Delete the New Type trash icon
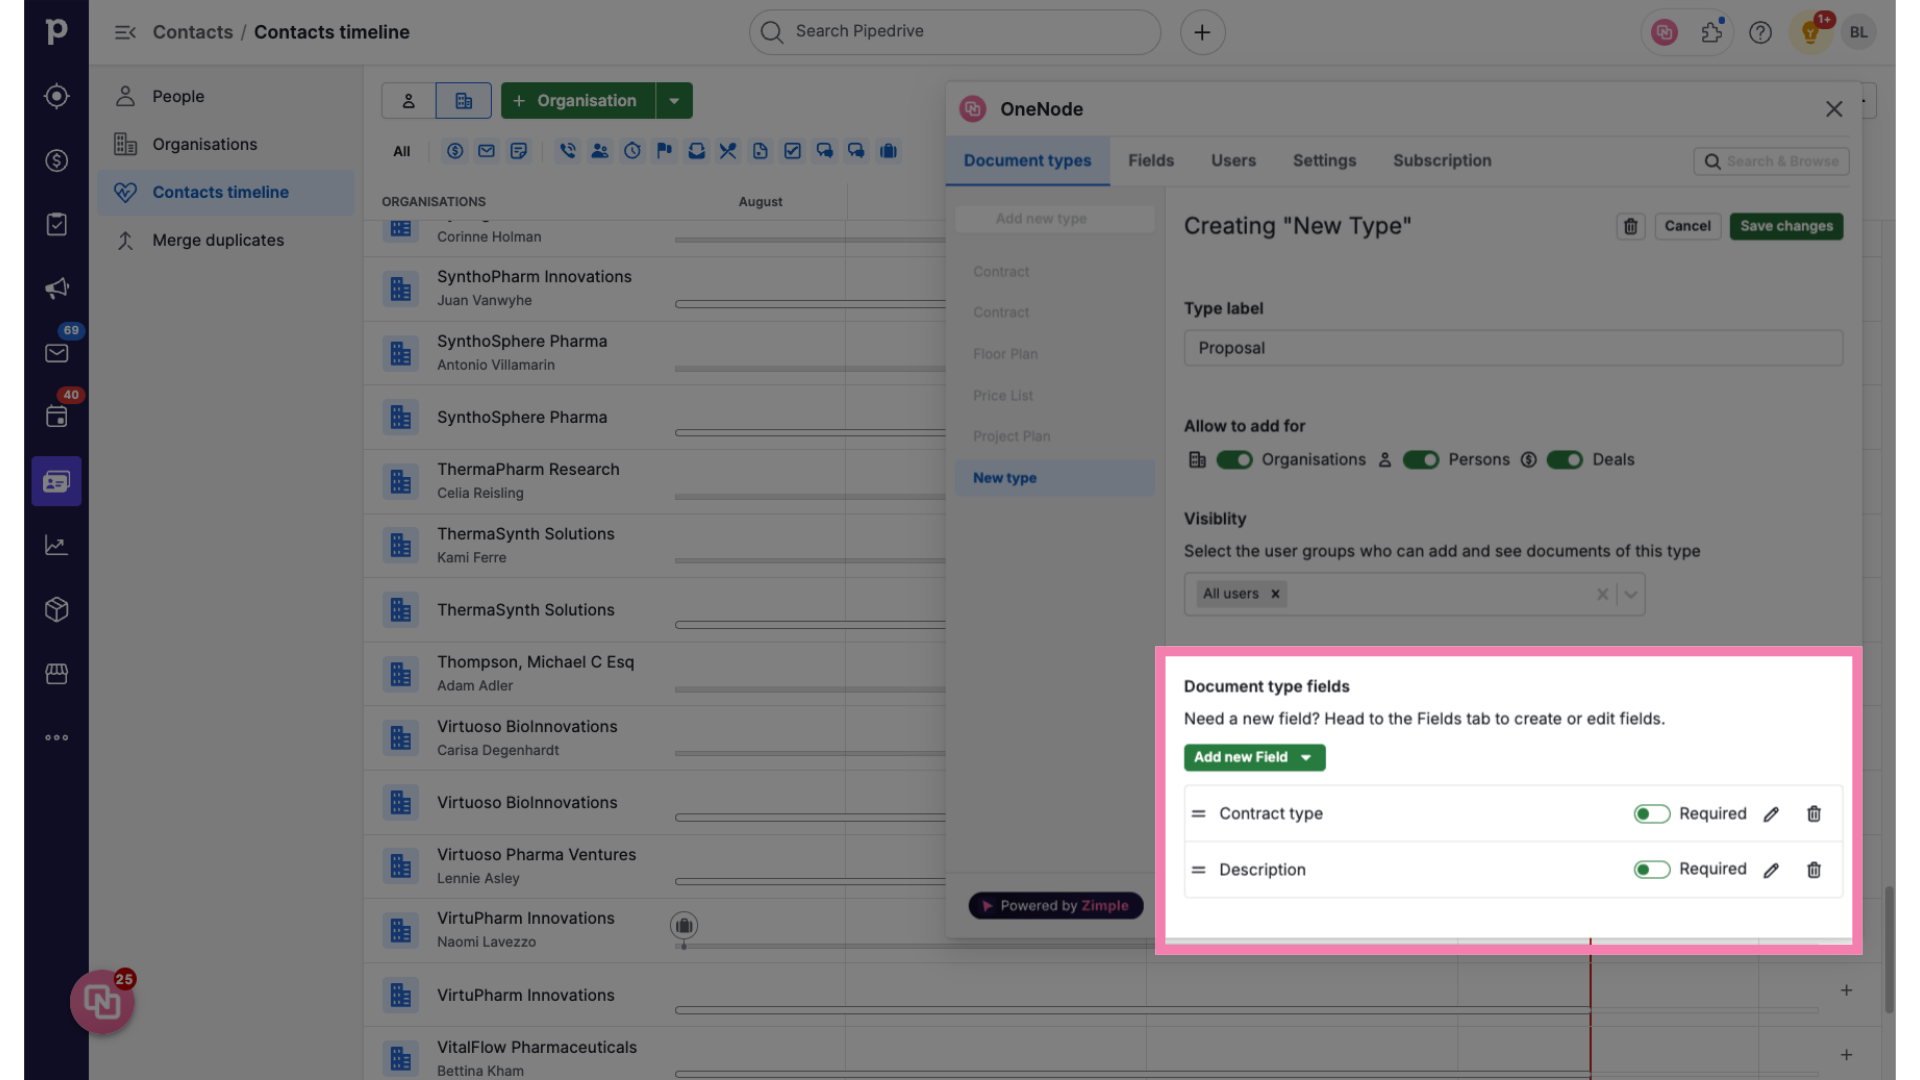Image resolution: width=1920 pixels, height=1080 pixels. [1631, 226]
